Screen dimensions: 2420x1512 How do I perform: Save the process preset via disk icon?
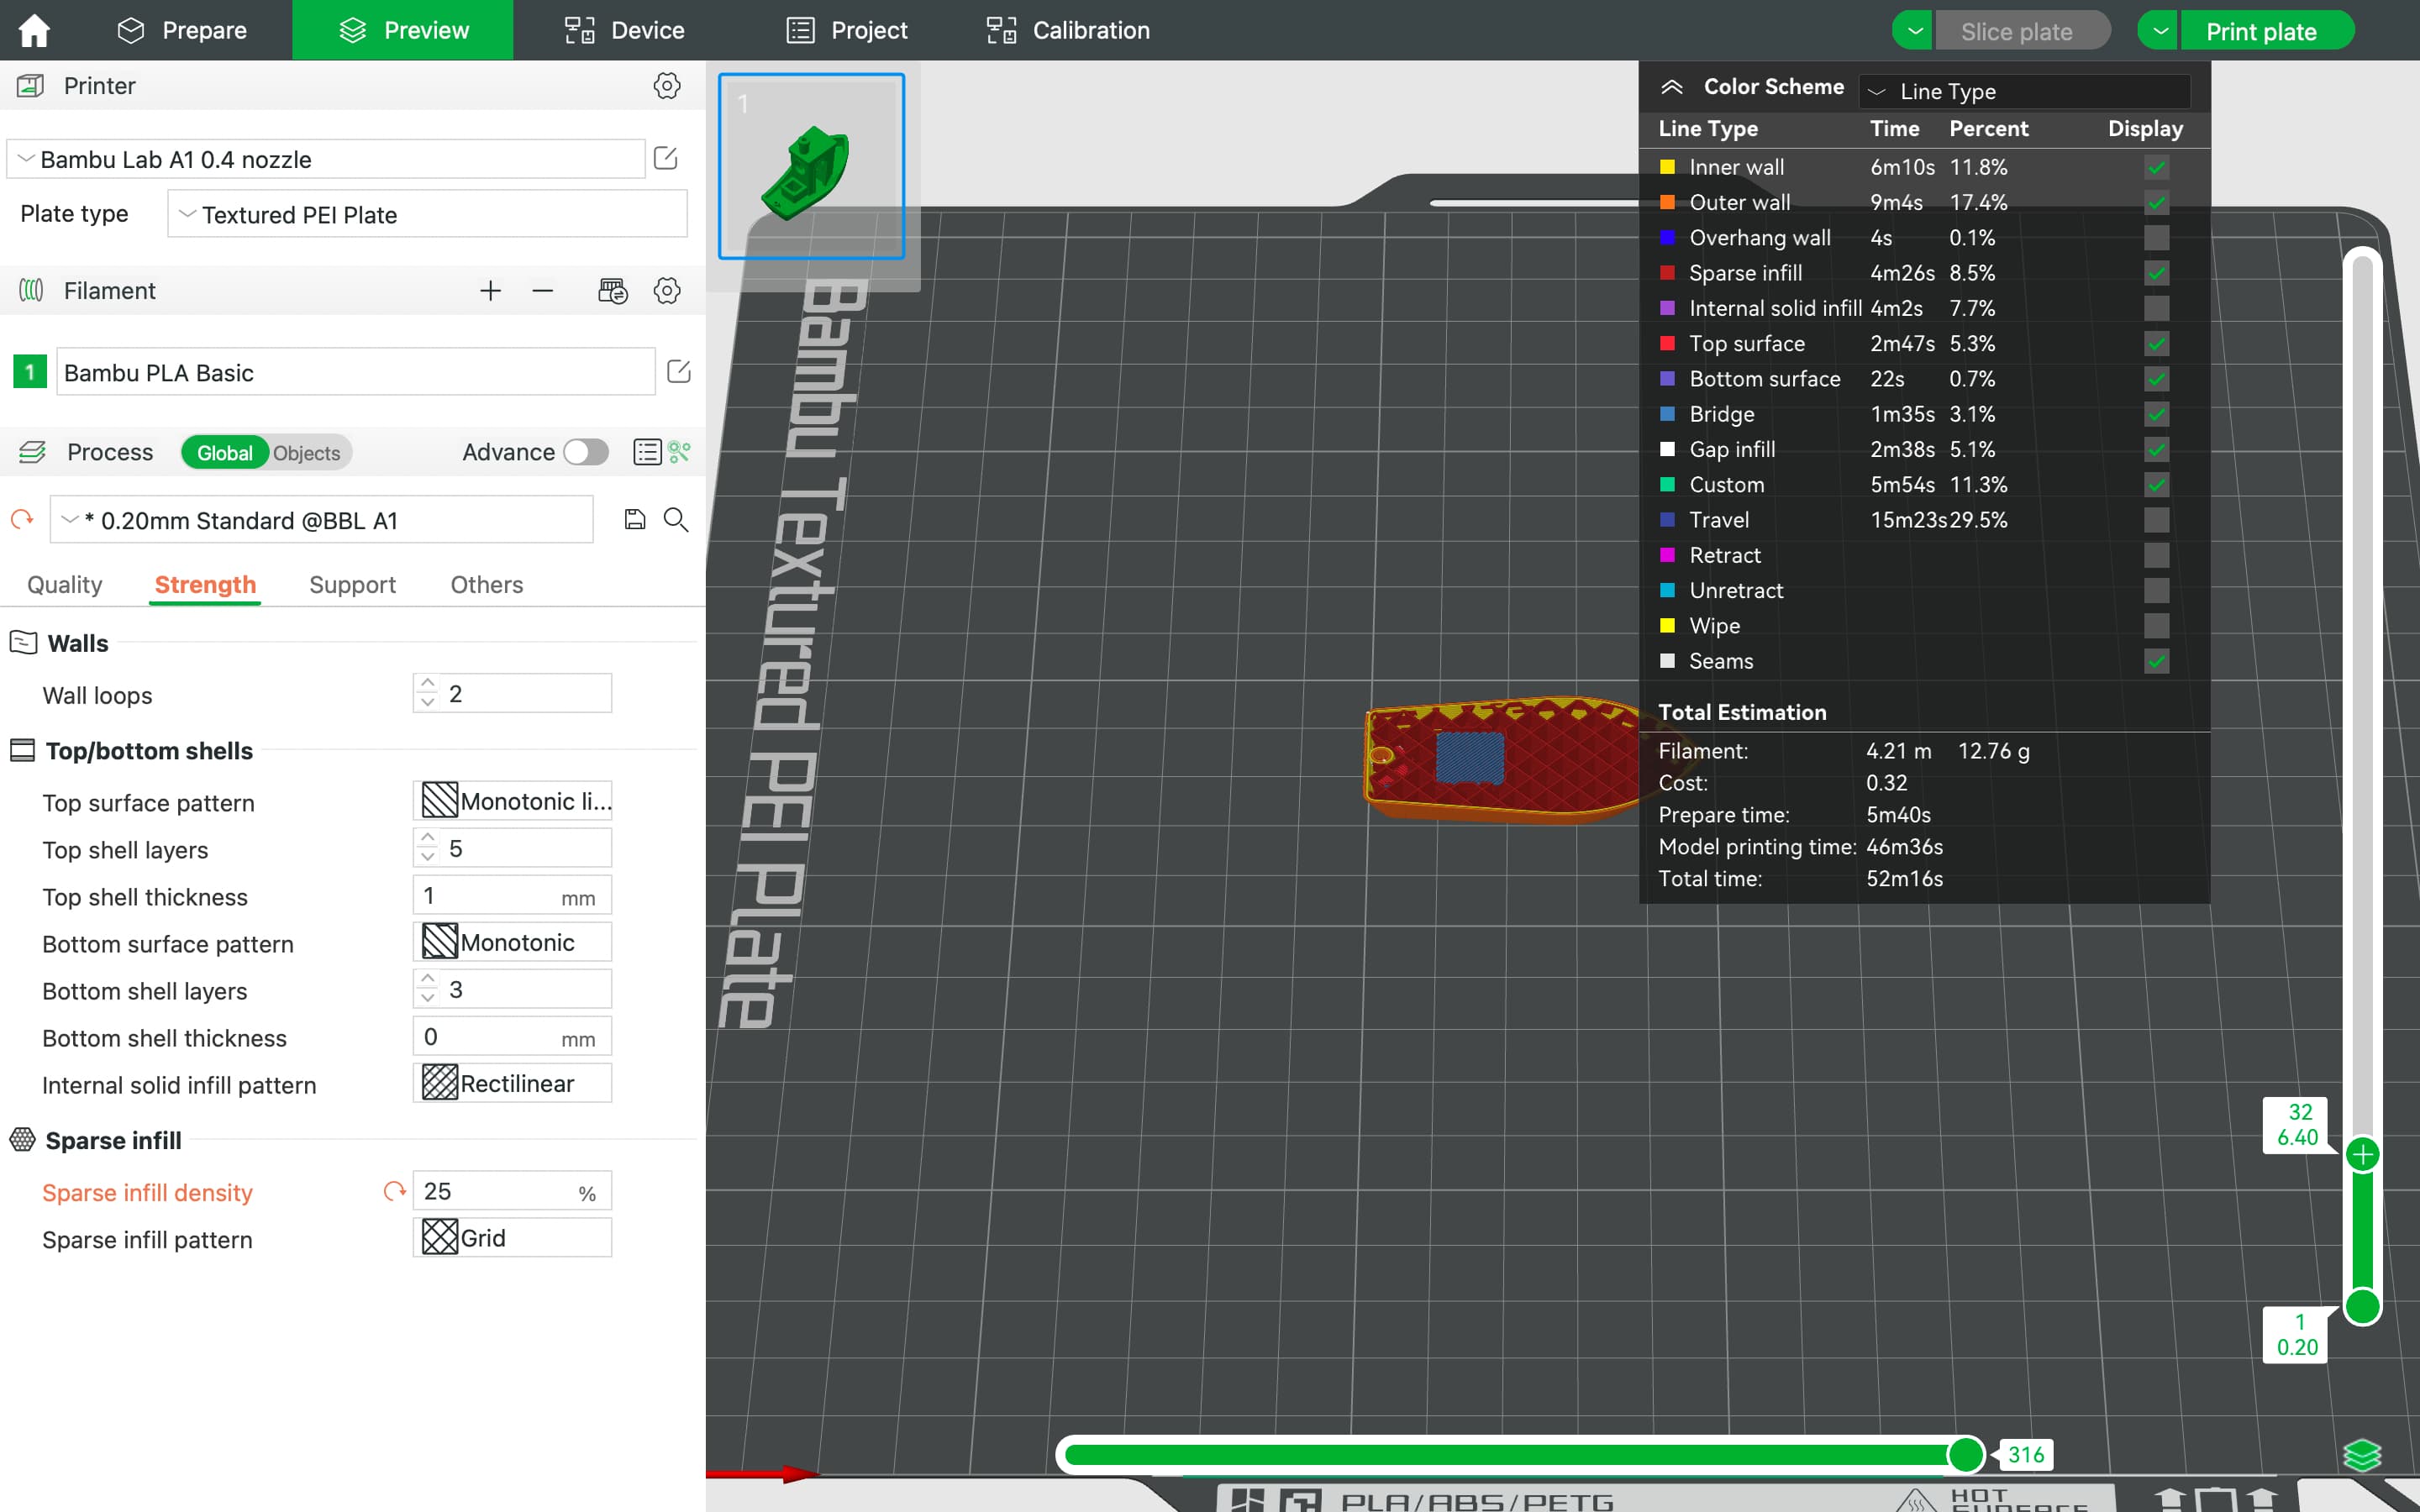pyautogui.click(x=635, y=519)
